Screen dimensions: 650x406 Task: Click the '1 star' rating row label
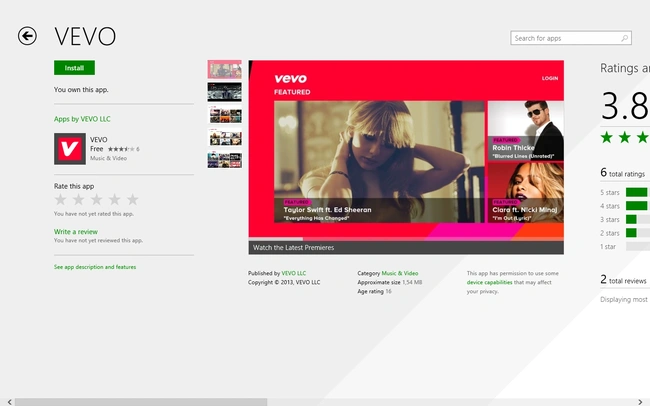coord(608,247)
